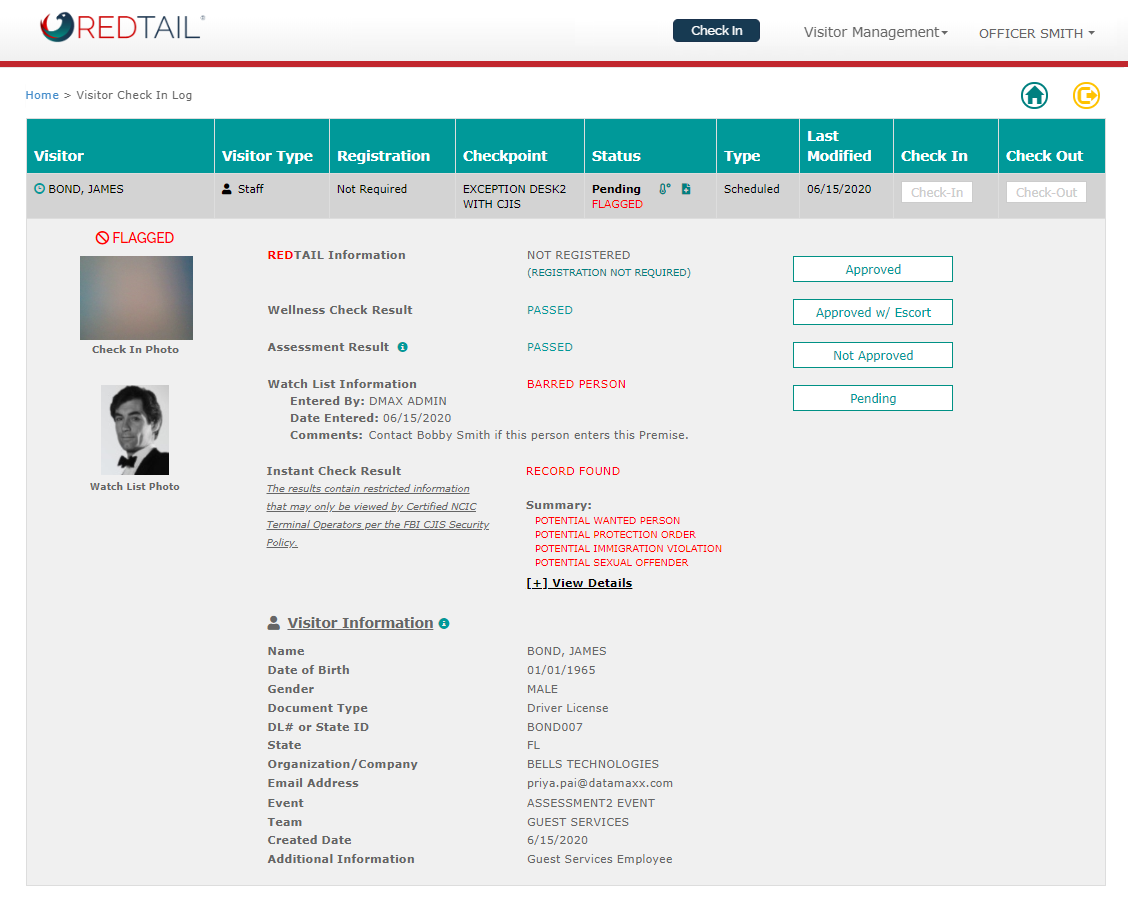
Task: Click the ASSESSMENT2 EVENT value
Action: click(x=591, y=803)
